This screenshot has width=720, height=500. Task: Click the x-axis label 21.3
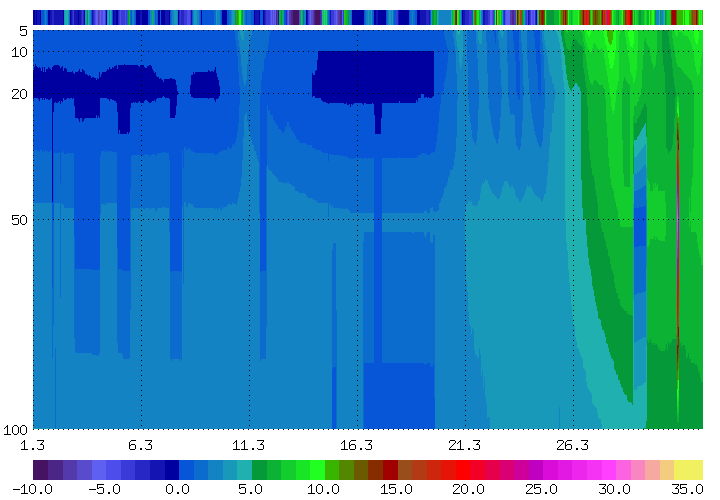[x=465, y=445]
